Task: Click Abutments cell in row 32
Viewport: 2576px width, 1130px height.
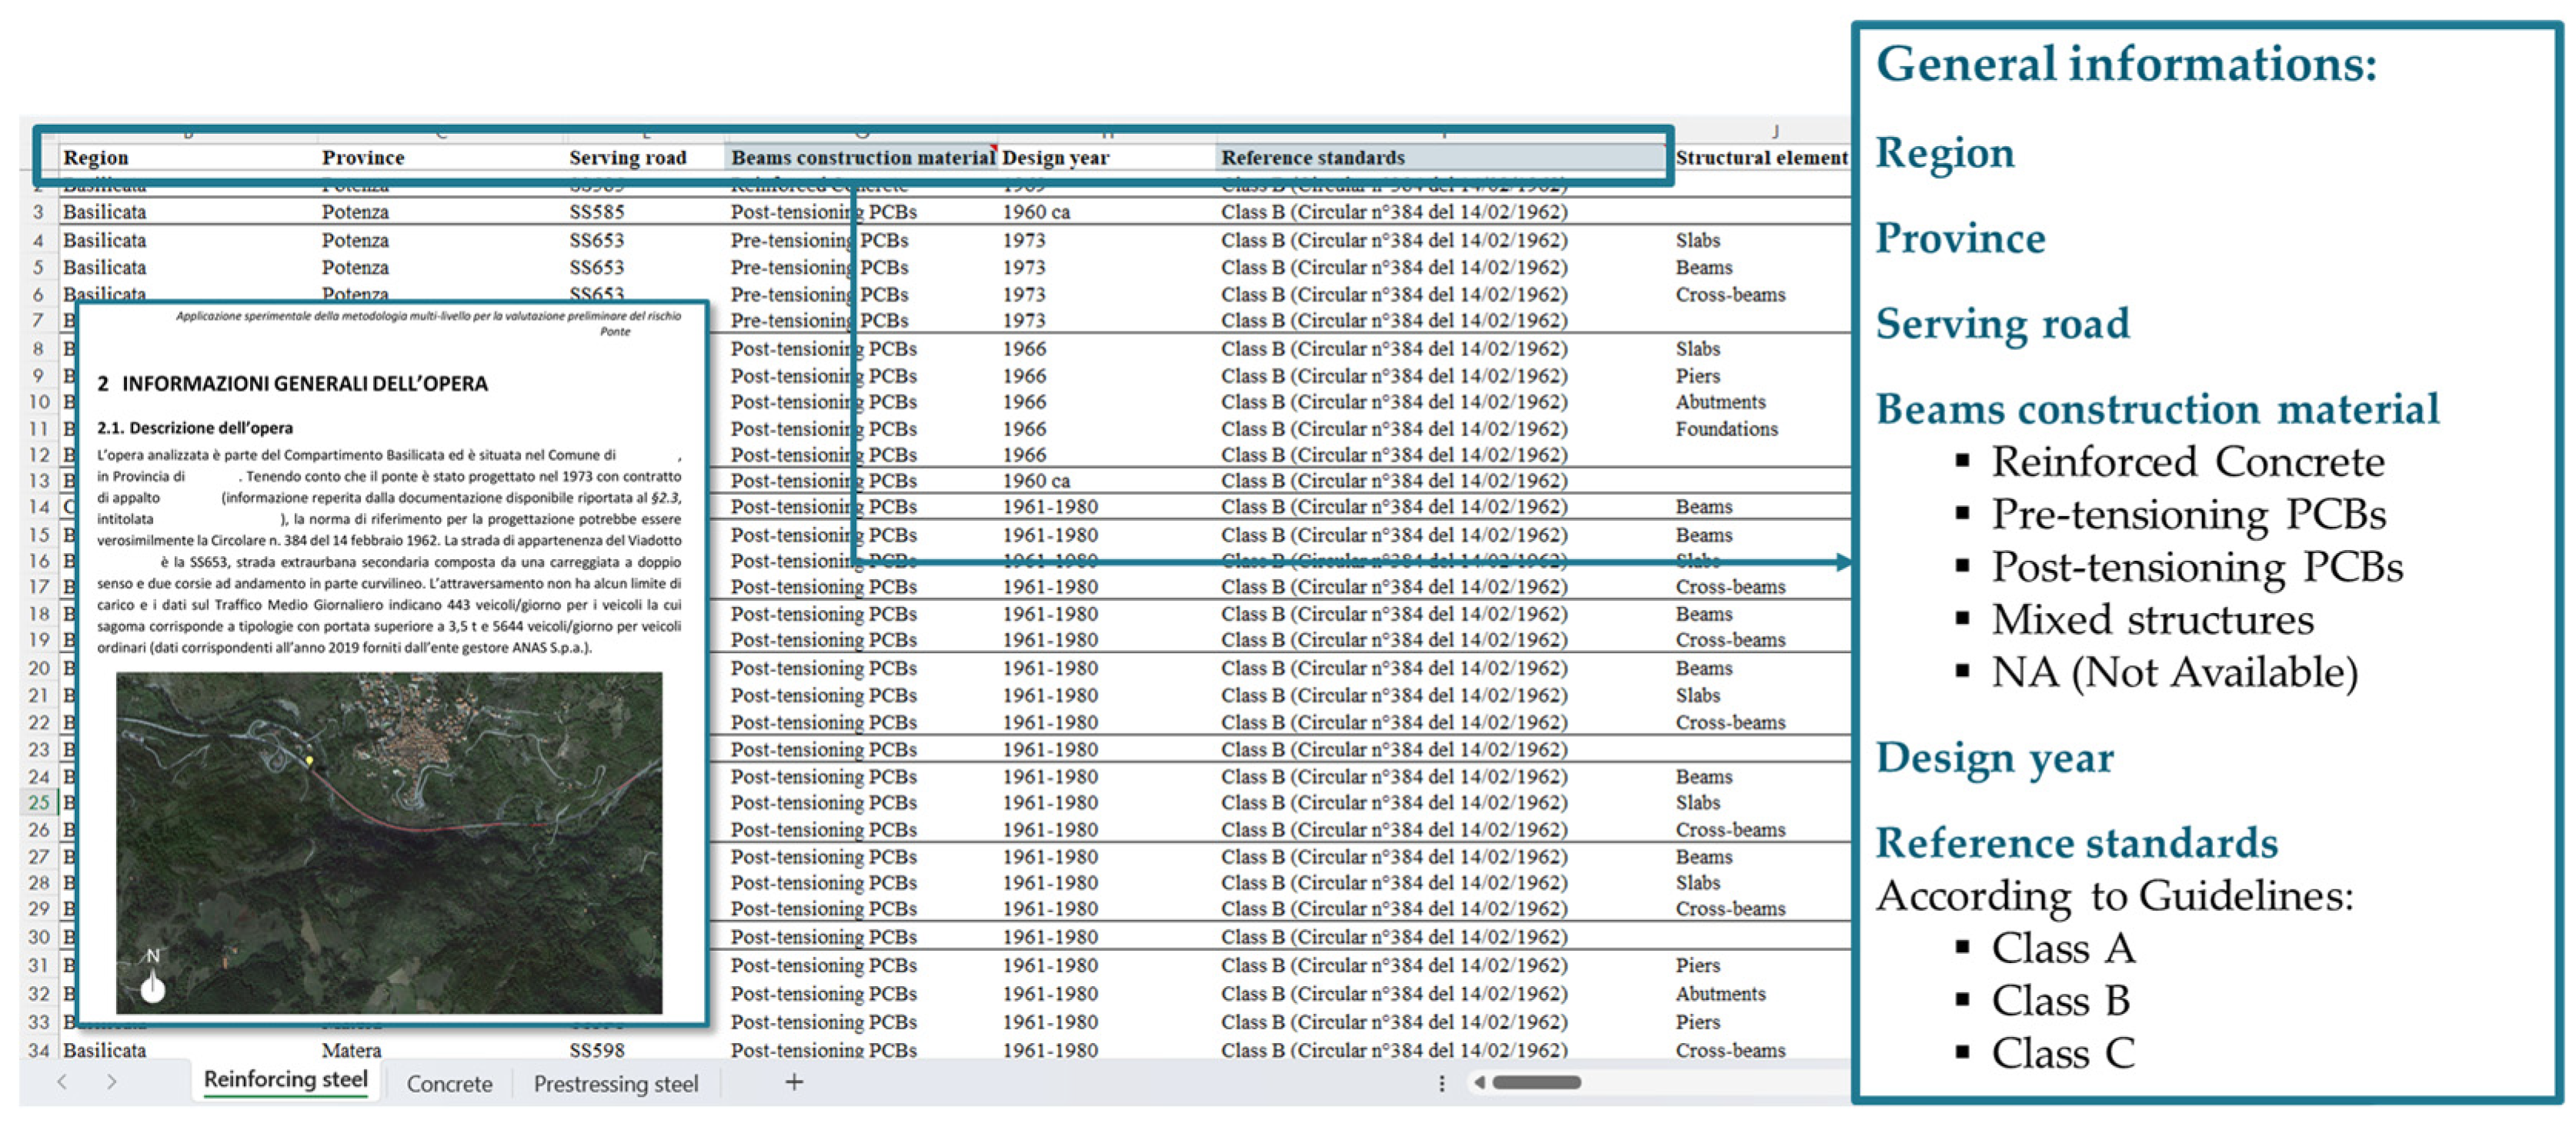Action: click(x=1720, y=994)
